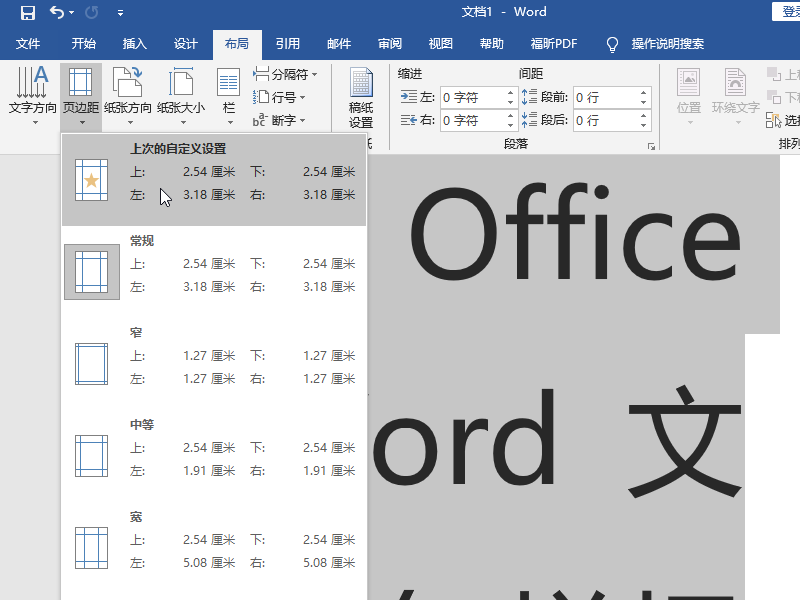Increase 段前 spacing with up spinner
The width and height of the screenshot is (800, 600).
(x=644, y=92)
